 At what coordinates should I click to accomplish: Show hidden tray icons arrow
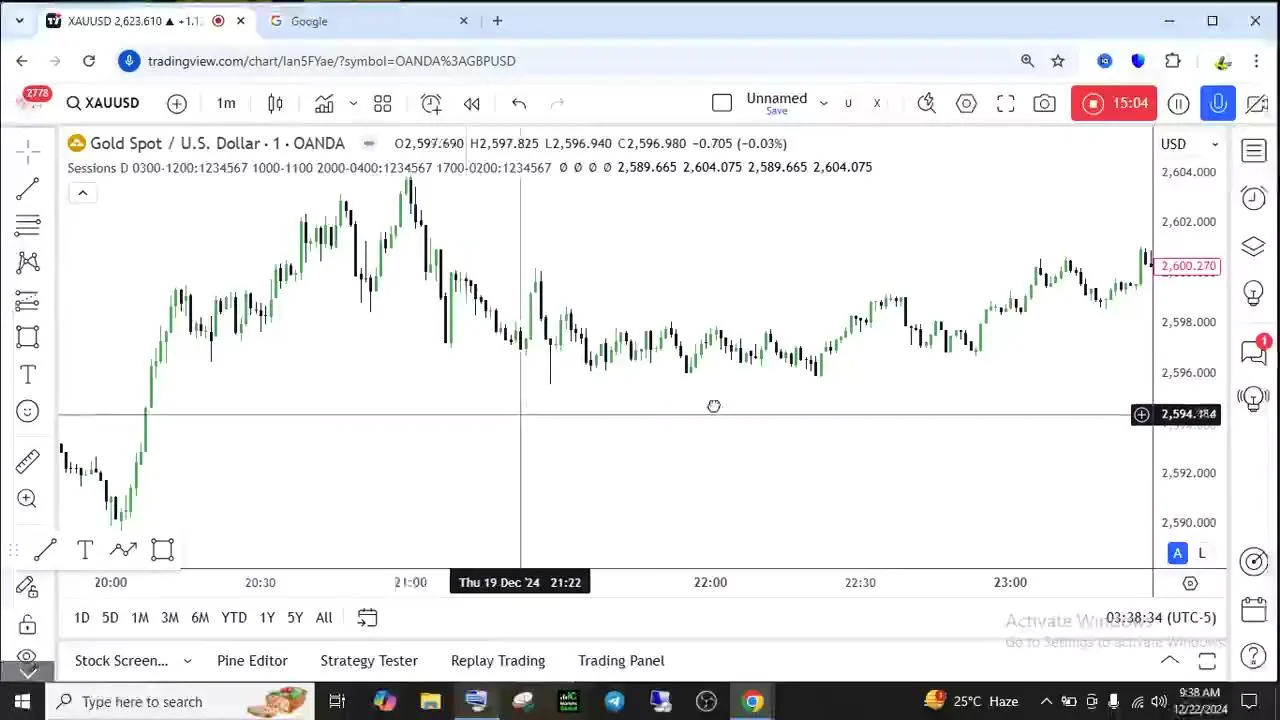pos(1046,701)
